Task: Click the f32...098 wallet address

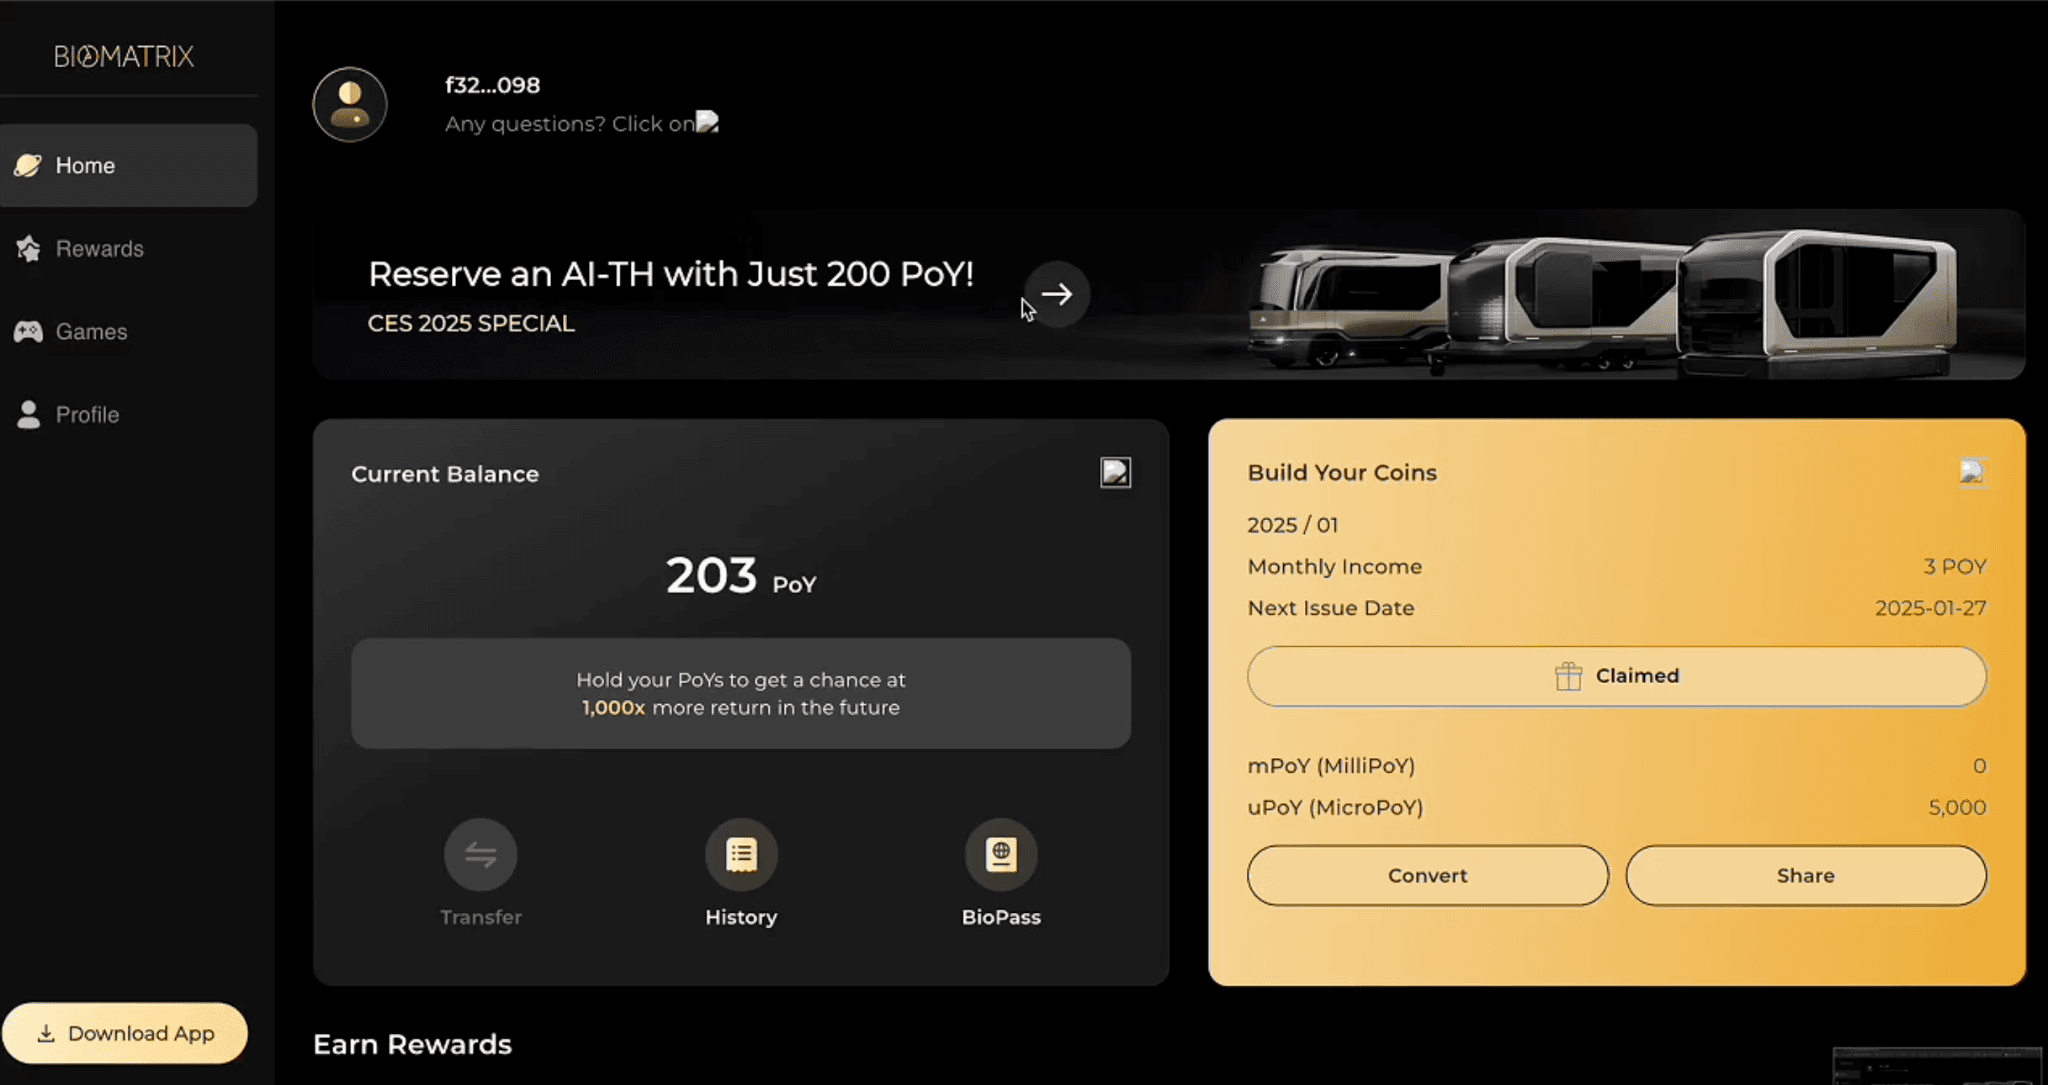Action: [x=492, y=85]
